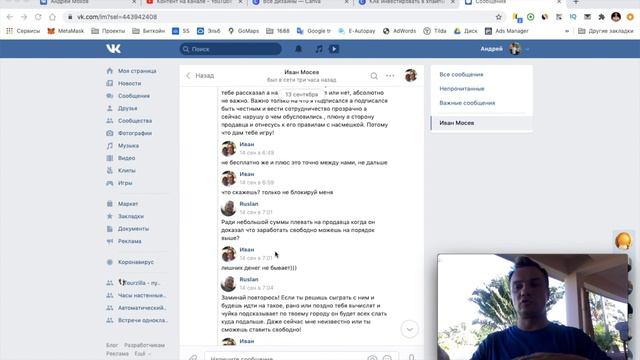Open Маркет in left sidebar
Image resolution: width=640 pixels, height=360 pixels.
[128, 204]
